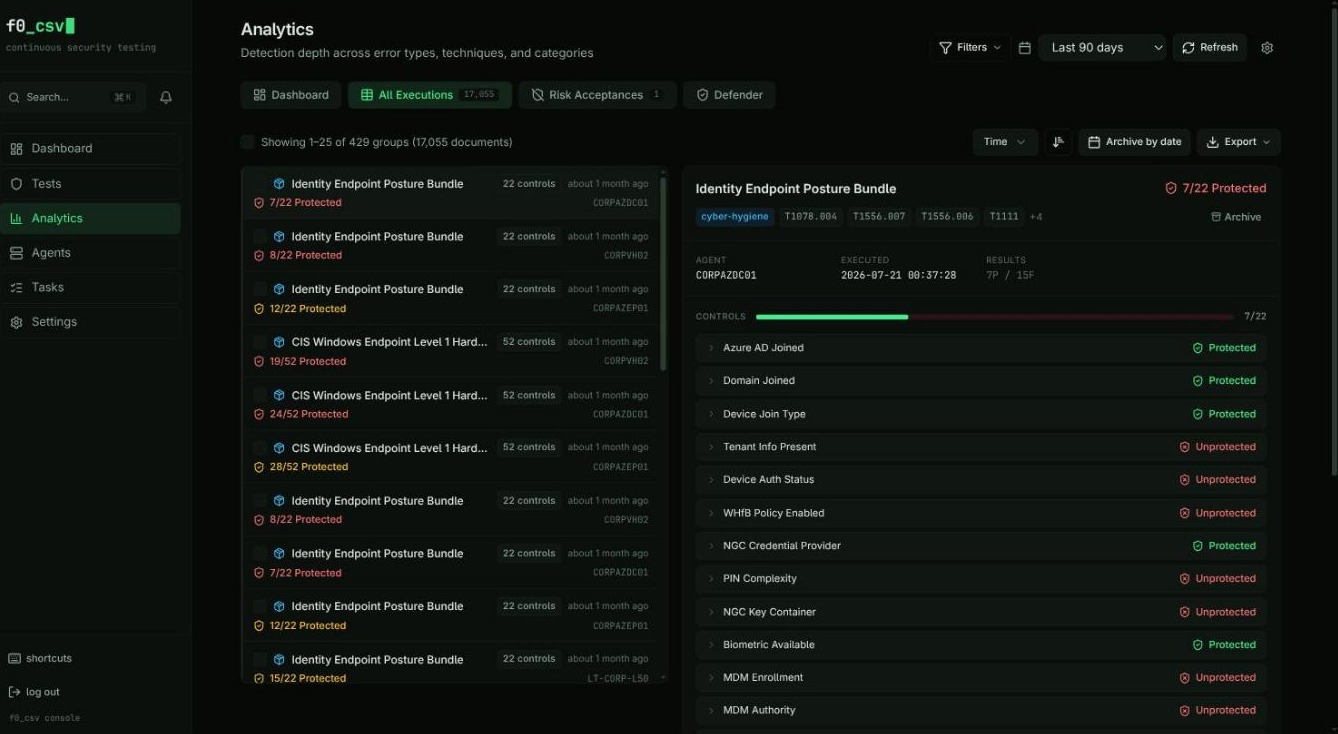Check the CIS Windows 24/52 Protected row box

tap(260, 395)
